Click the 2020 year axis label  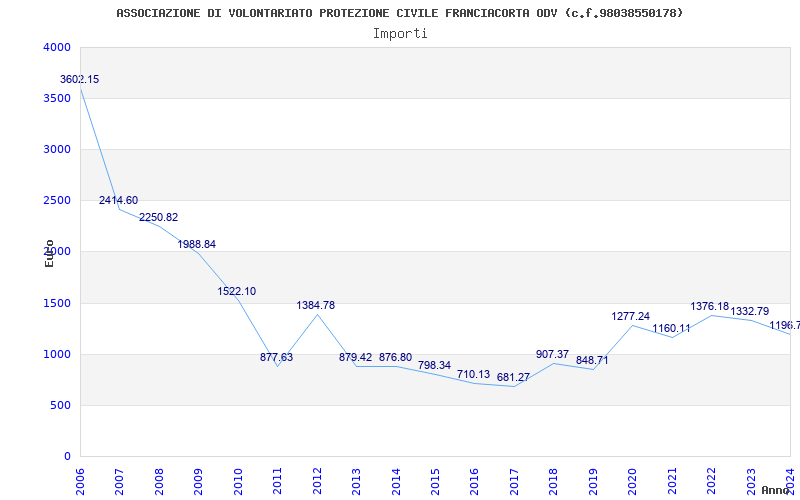point(633,479)
